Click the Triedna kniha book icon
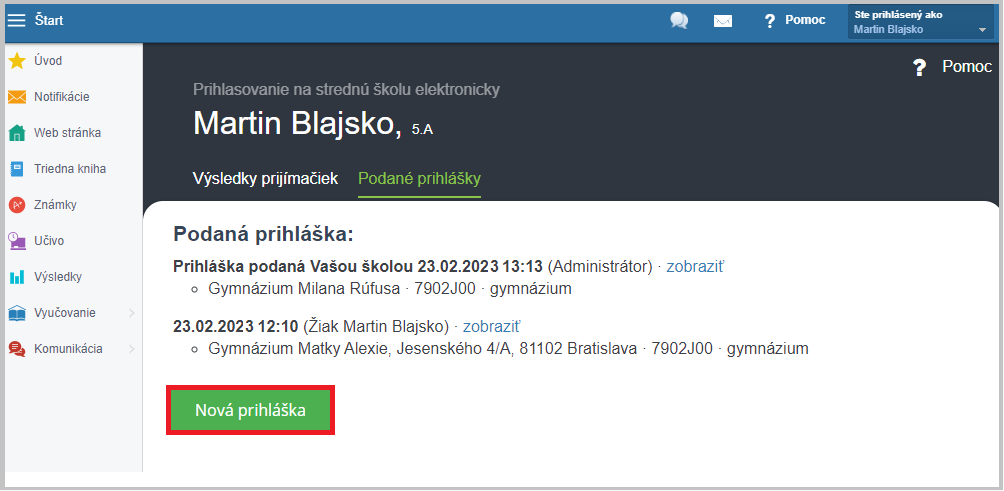The image size is (1004, 491). click(17, 169)
